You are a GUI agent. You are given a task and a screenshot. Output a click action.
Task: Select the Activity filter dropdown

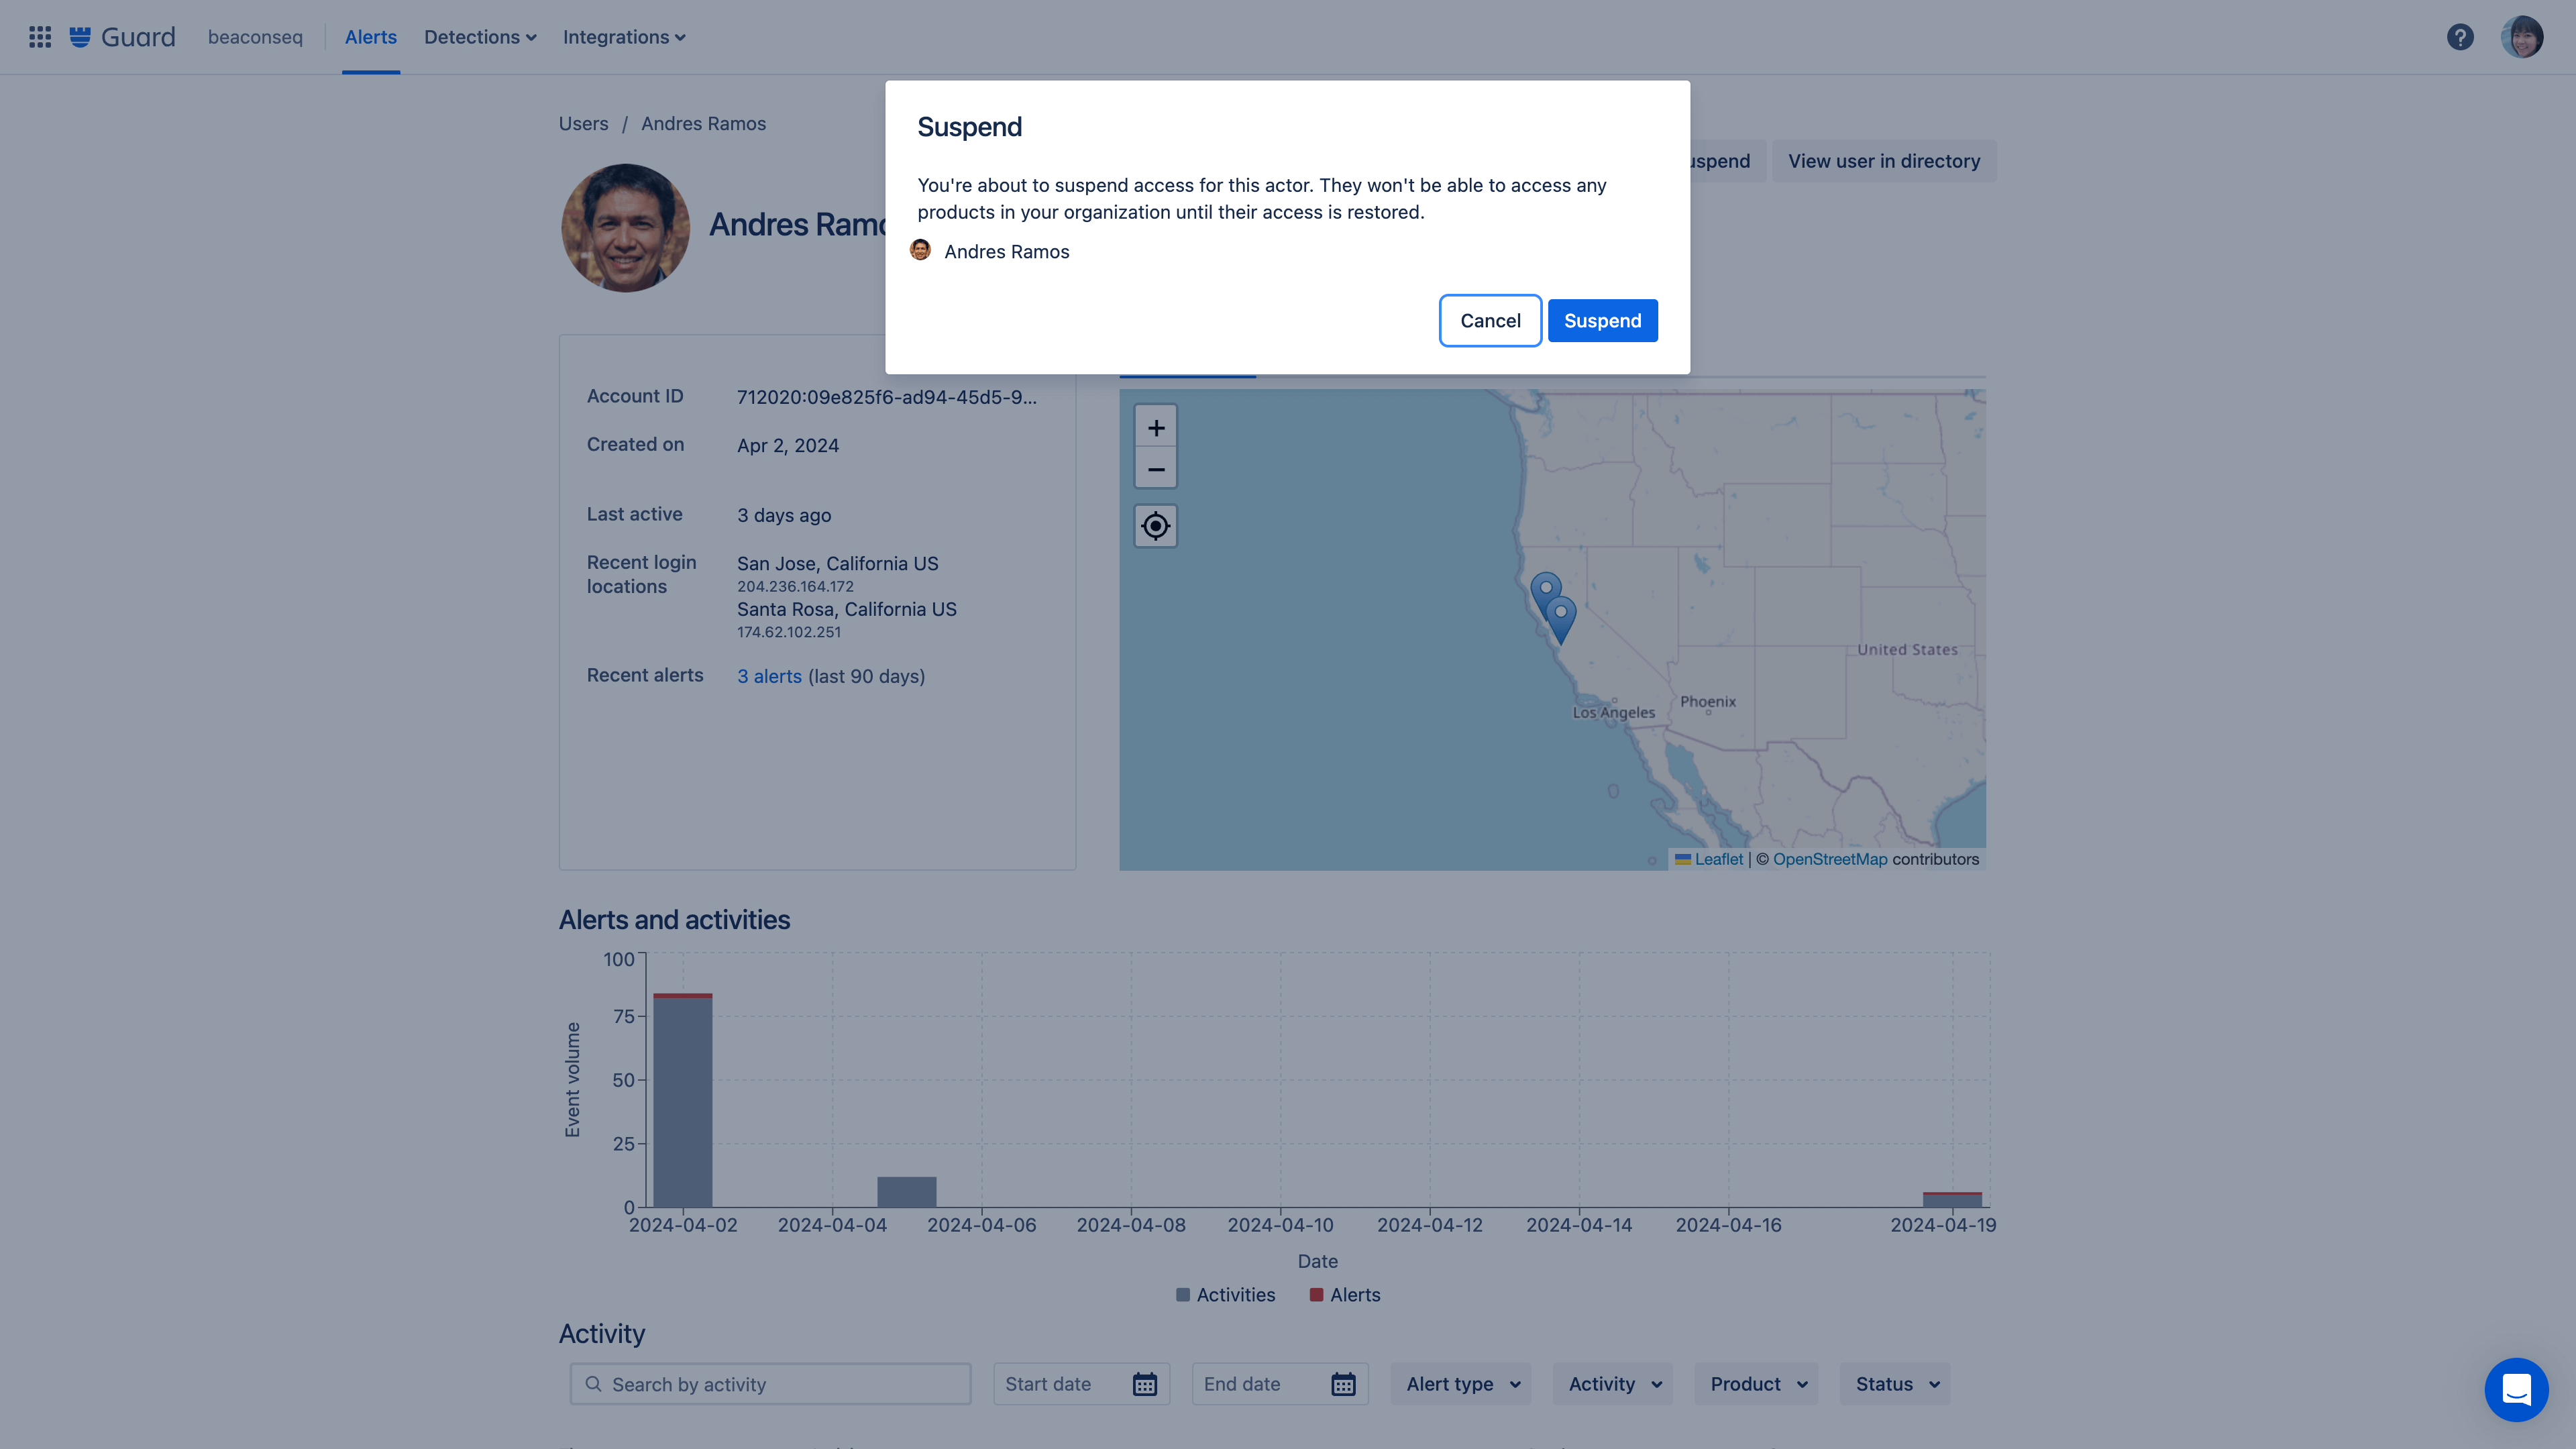coord(1612,1383)
